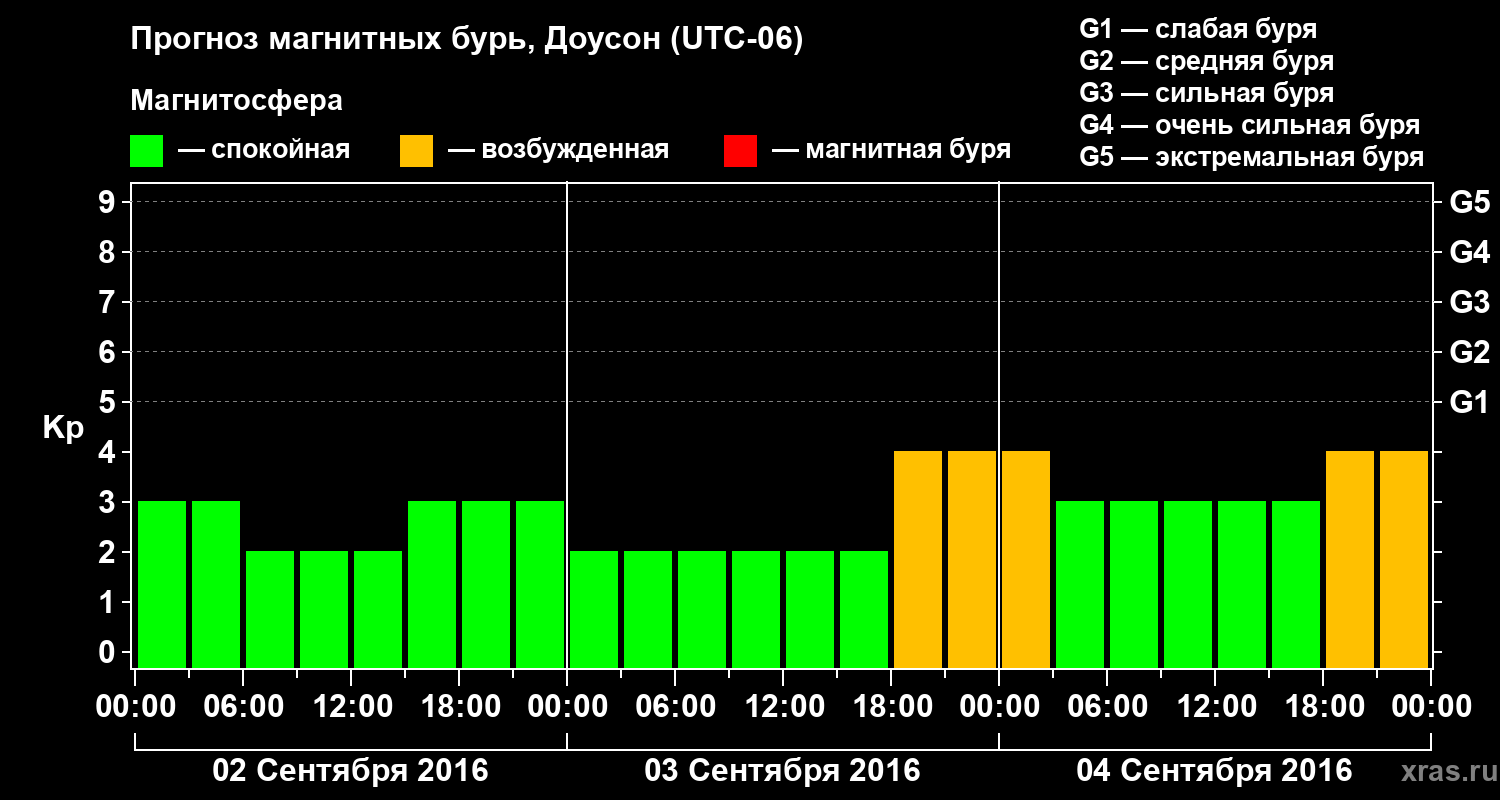
Task: Click the 06:00 time label under 04 September
Action: (x=1107, y=707)
